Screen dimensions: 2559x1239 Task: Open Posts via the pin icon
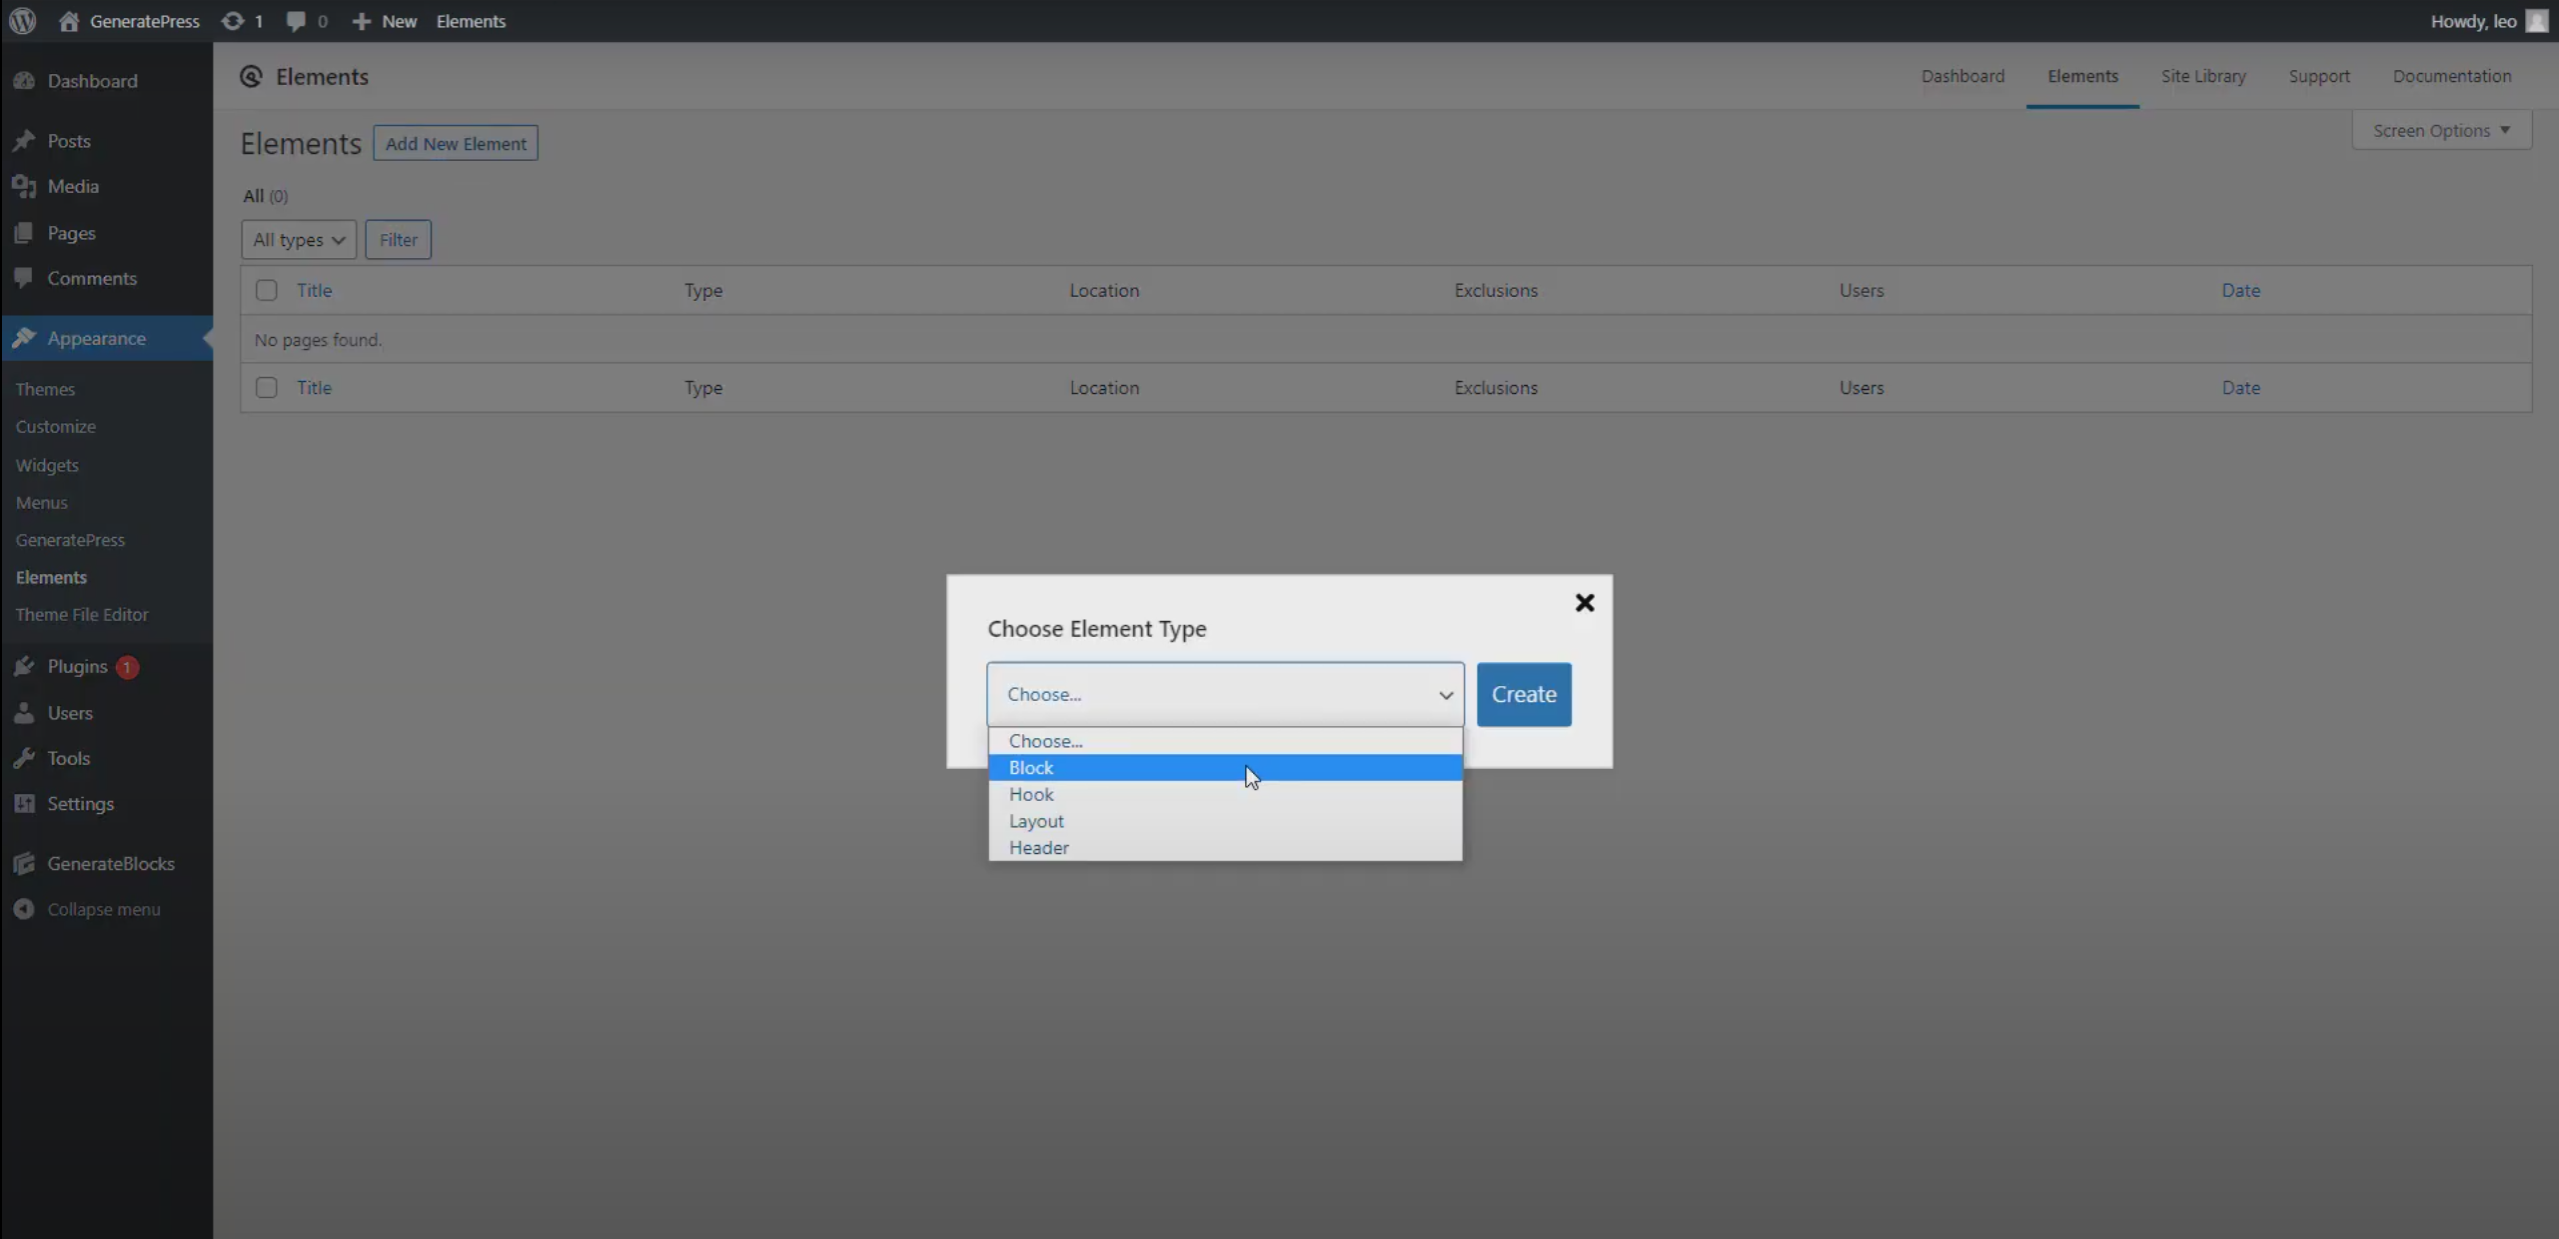point(25,140)
